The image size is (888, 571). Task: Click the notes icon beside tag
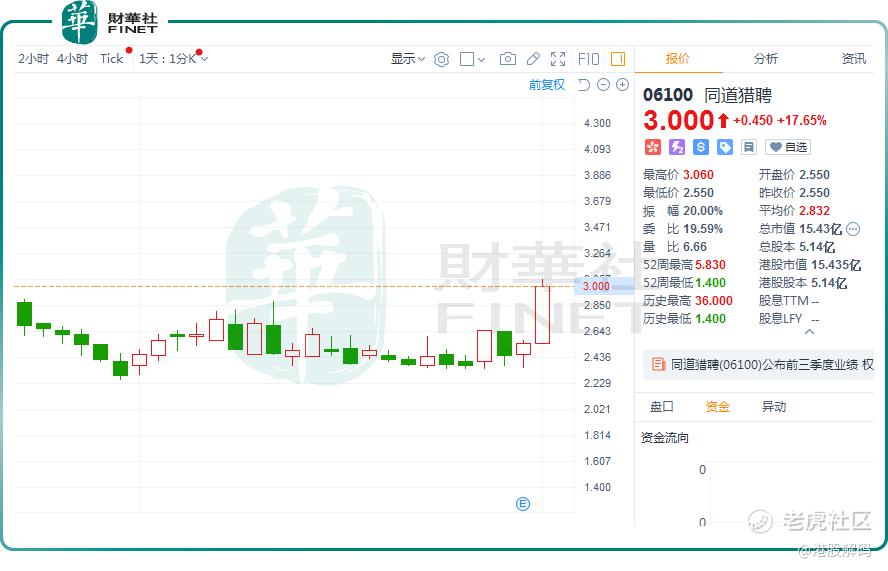pyautogui.click(x=749, y=147)
